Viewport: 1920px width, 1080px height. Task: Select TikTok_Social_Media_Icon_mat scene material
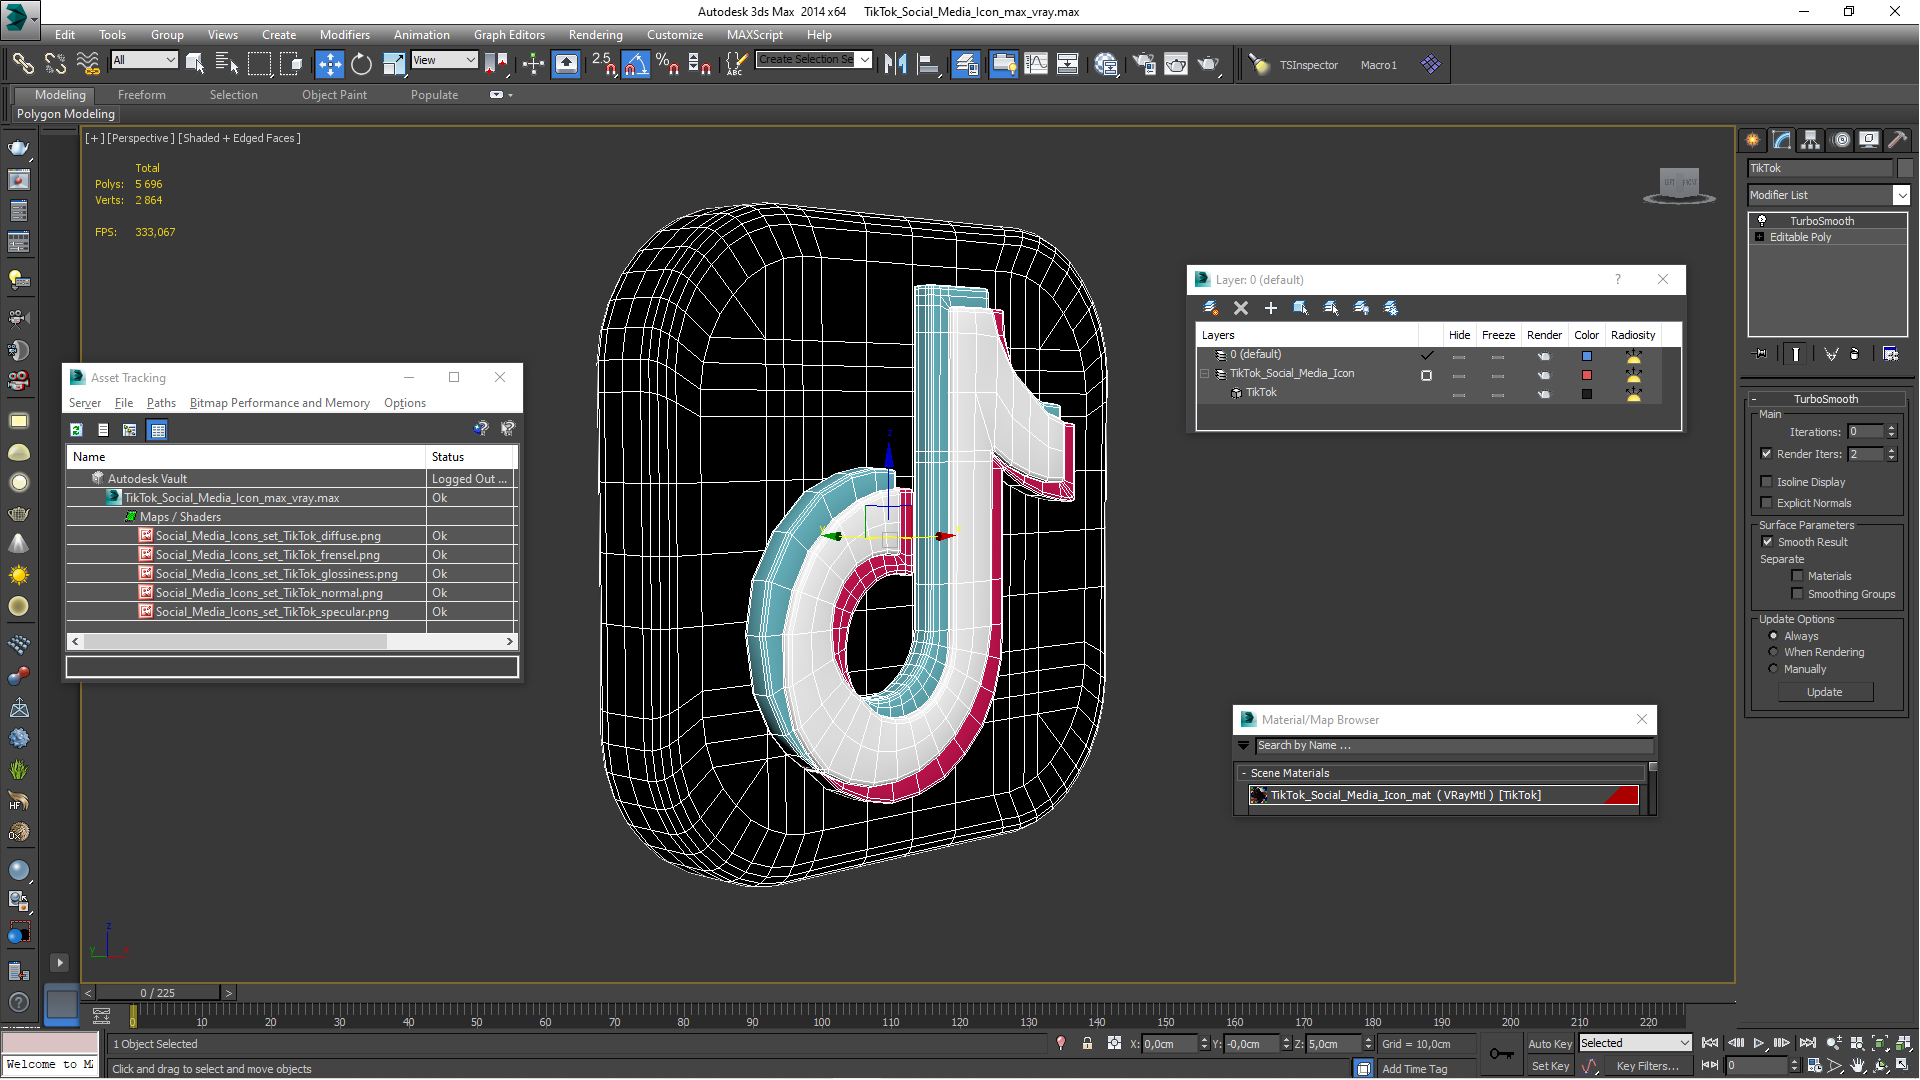tap(1444, 796)
